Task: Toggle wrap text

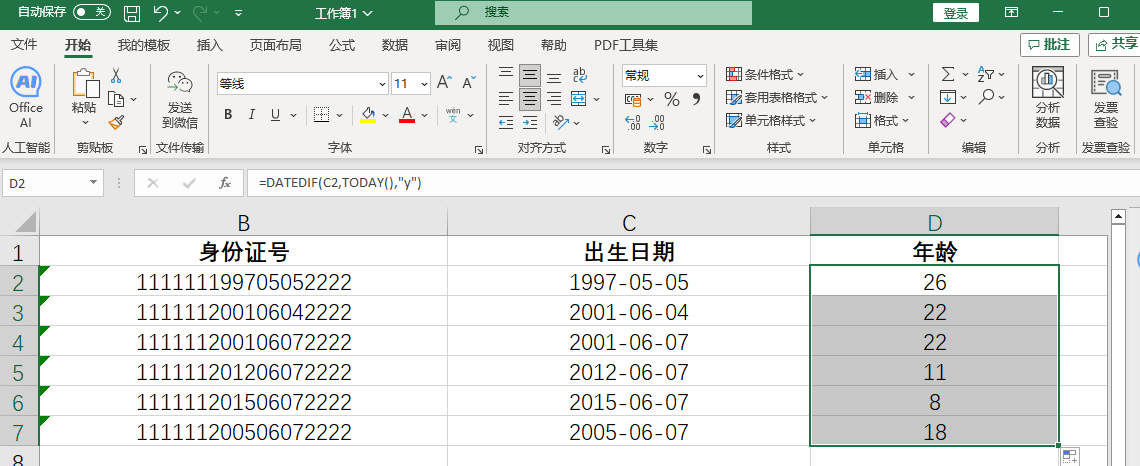Action: click(579, 75)
